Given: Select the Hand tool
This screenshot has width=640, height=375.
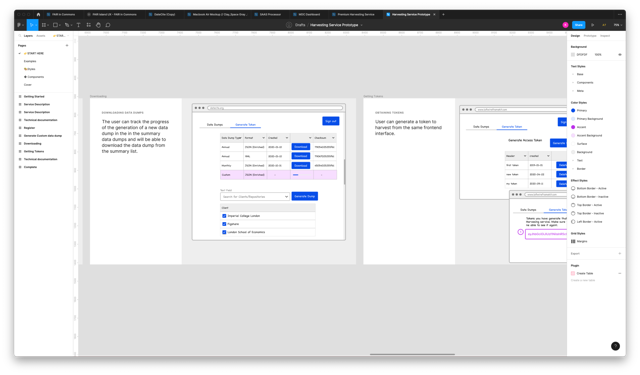Looking at the screenshot, I should click(x=98, y=25).
